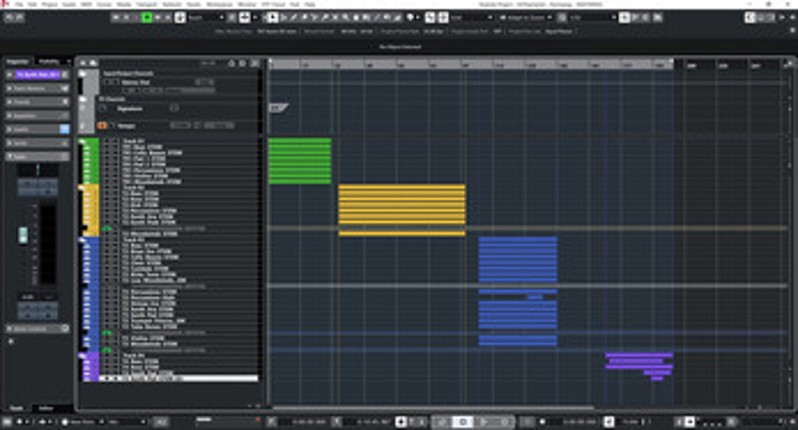Open the MIDI menu
The height and width of the screenshot is (430, 798).
coord(86,4)
